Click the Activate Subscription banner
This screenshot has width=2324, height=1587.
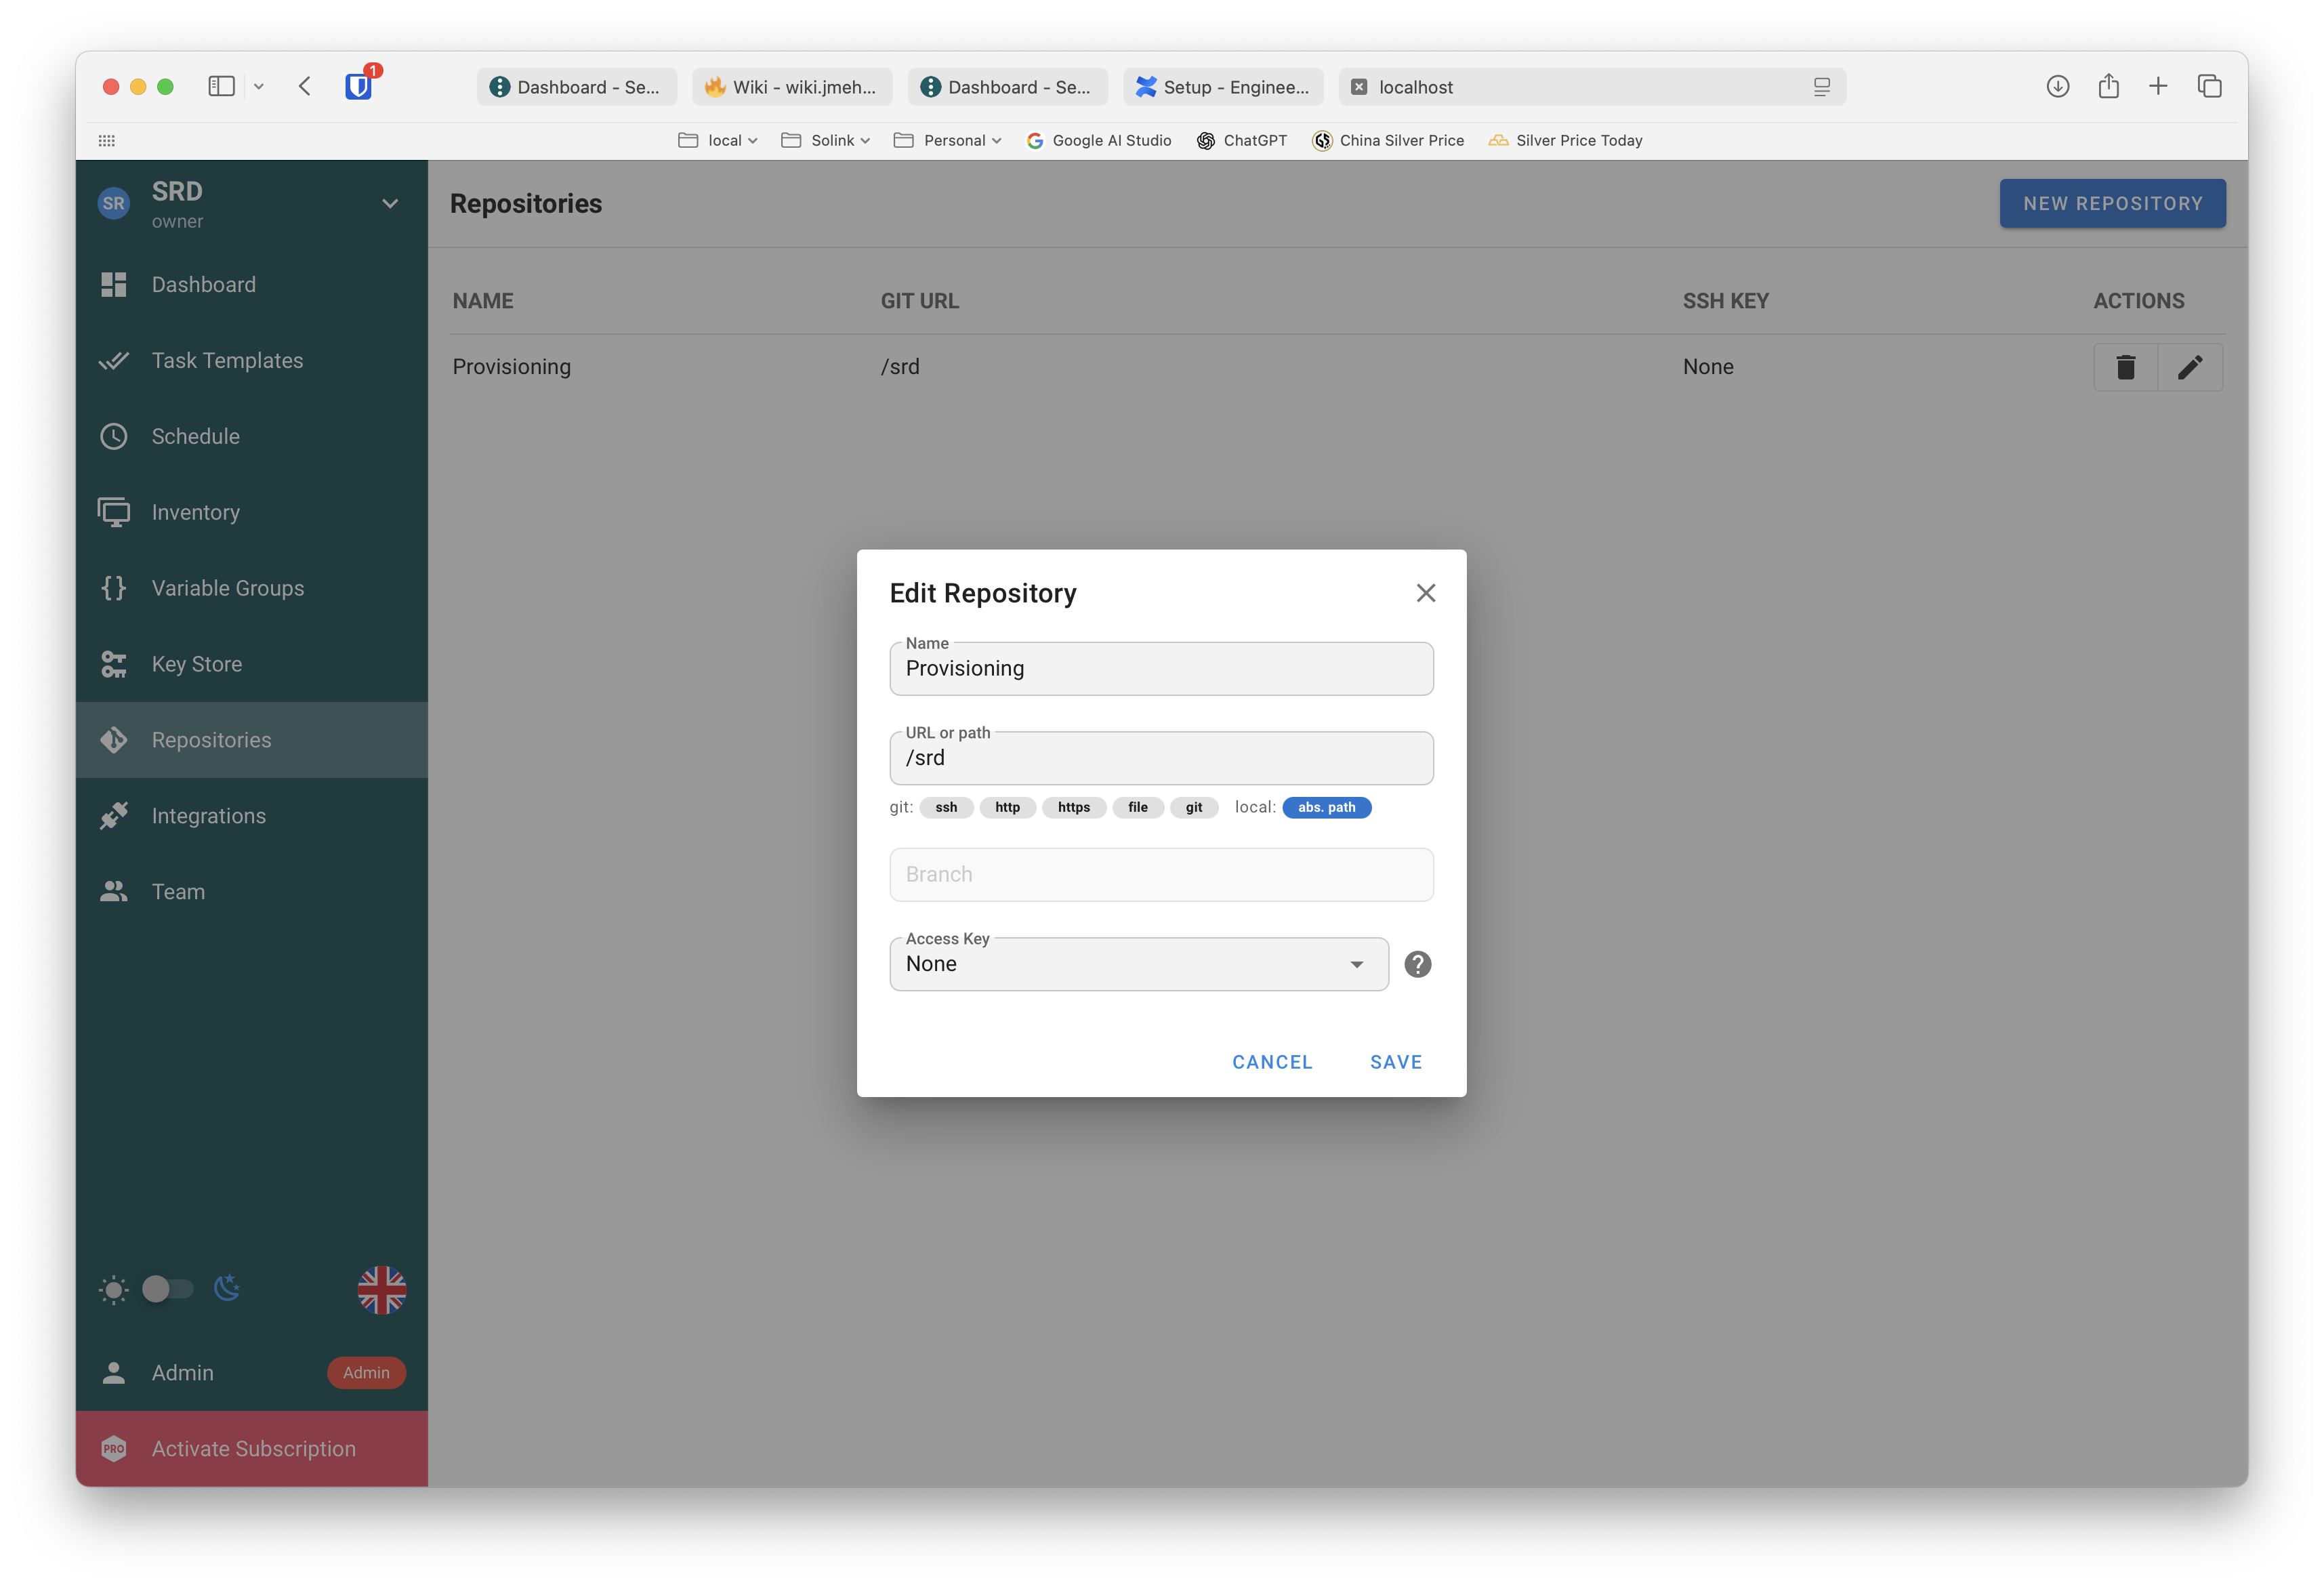pos(252,1448)
